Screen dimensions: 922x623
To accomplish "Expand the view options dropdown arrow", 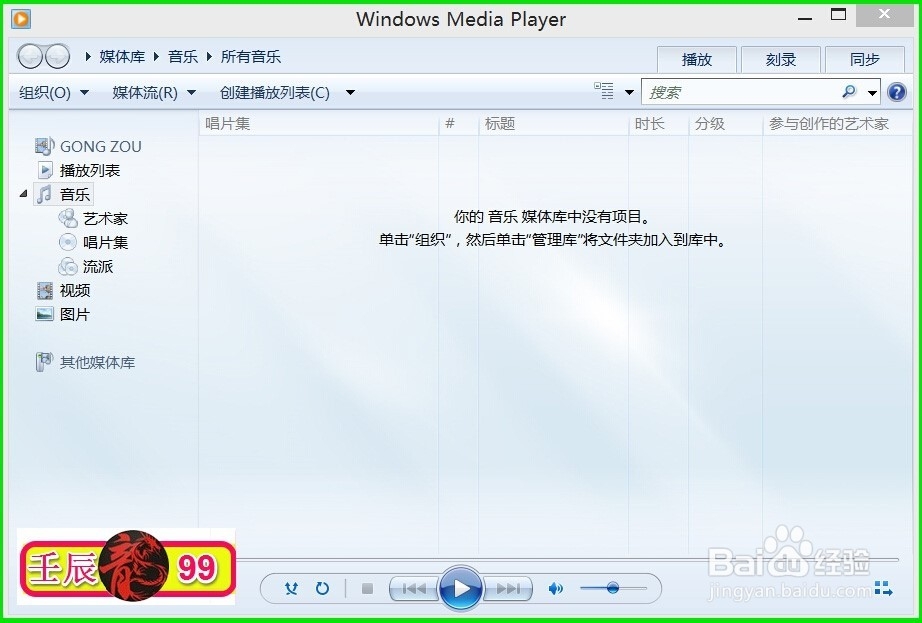I will (629, 92).
